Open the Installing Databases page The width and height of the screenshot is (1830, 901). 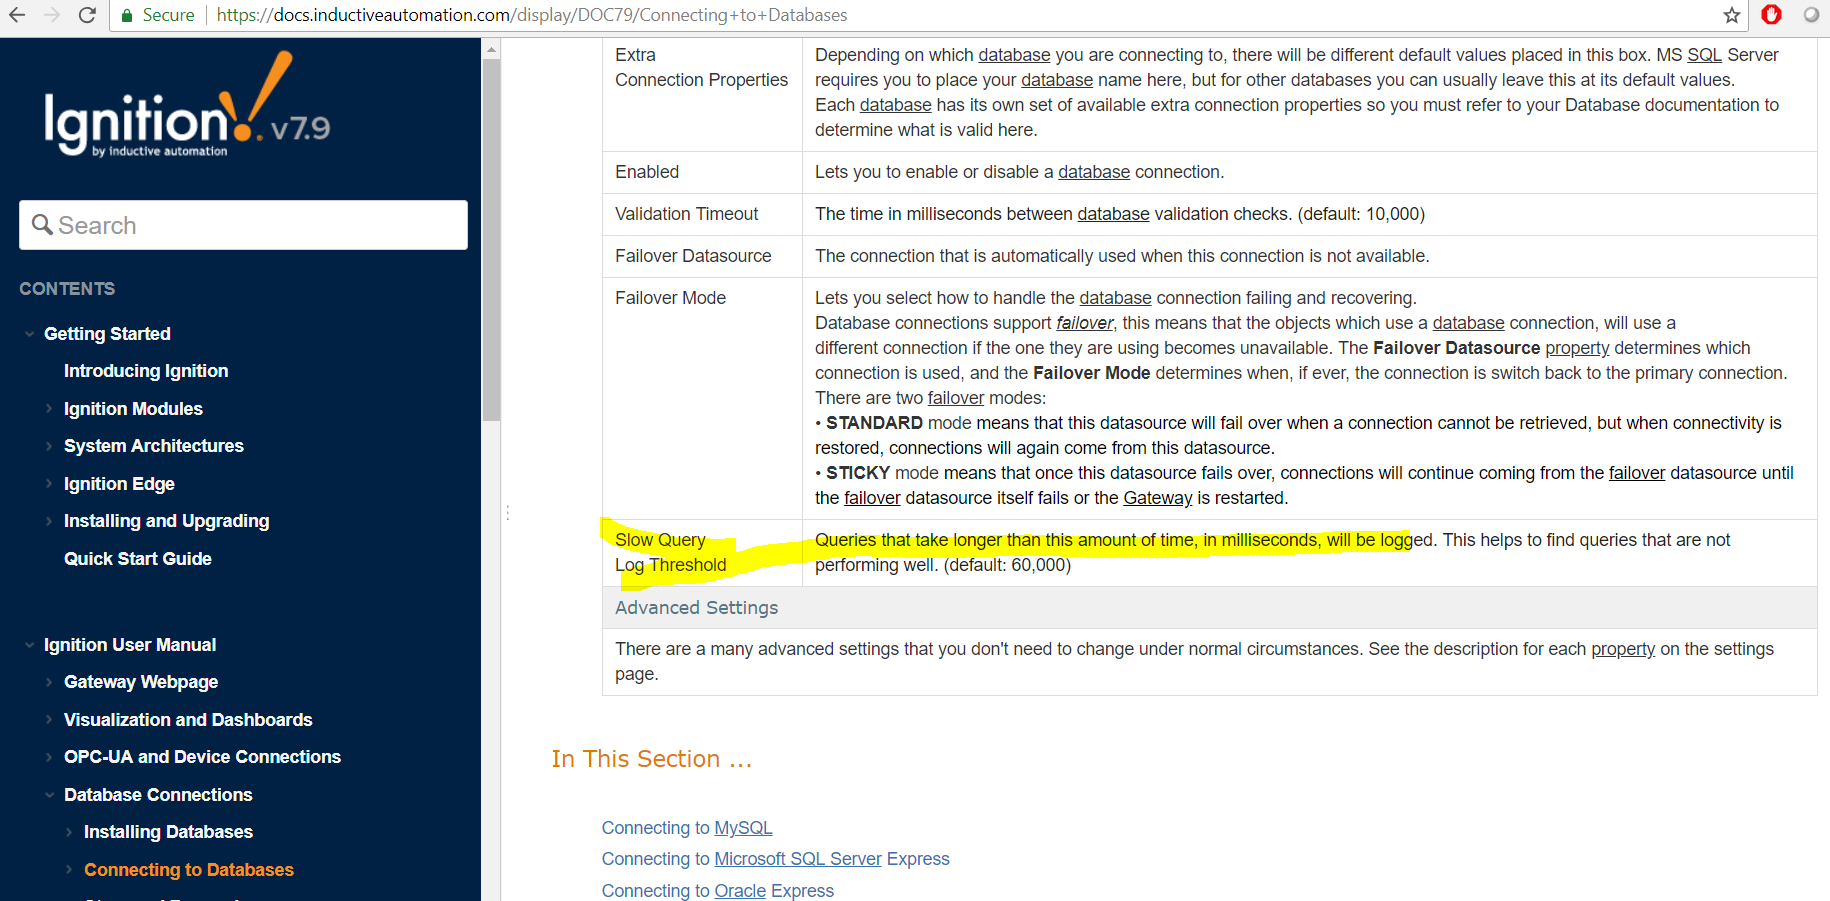pos(168,832)
